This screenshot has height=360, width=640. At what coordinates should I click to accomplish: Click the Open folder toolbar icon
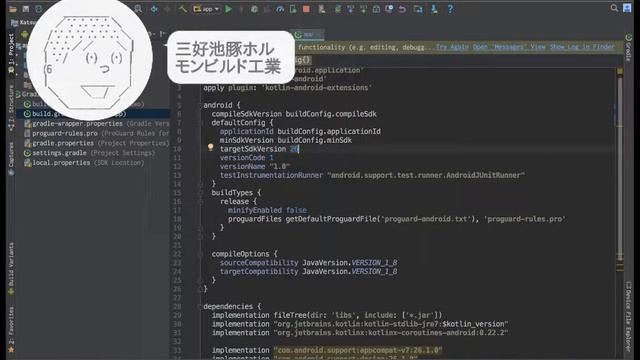click(13, 9)
